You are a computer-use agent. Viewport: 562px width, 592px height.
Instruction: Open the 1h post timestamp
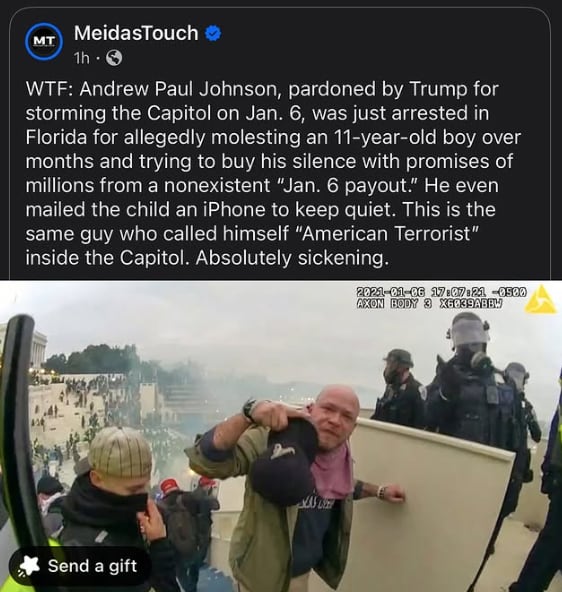coord(82,58)
